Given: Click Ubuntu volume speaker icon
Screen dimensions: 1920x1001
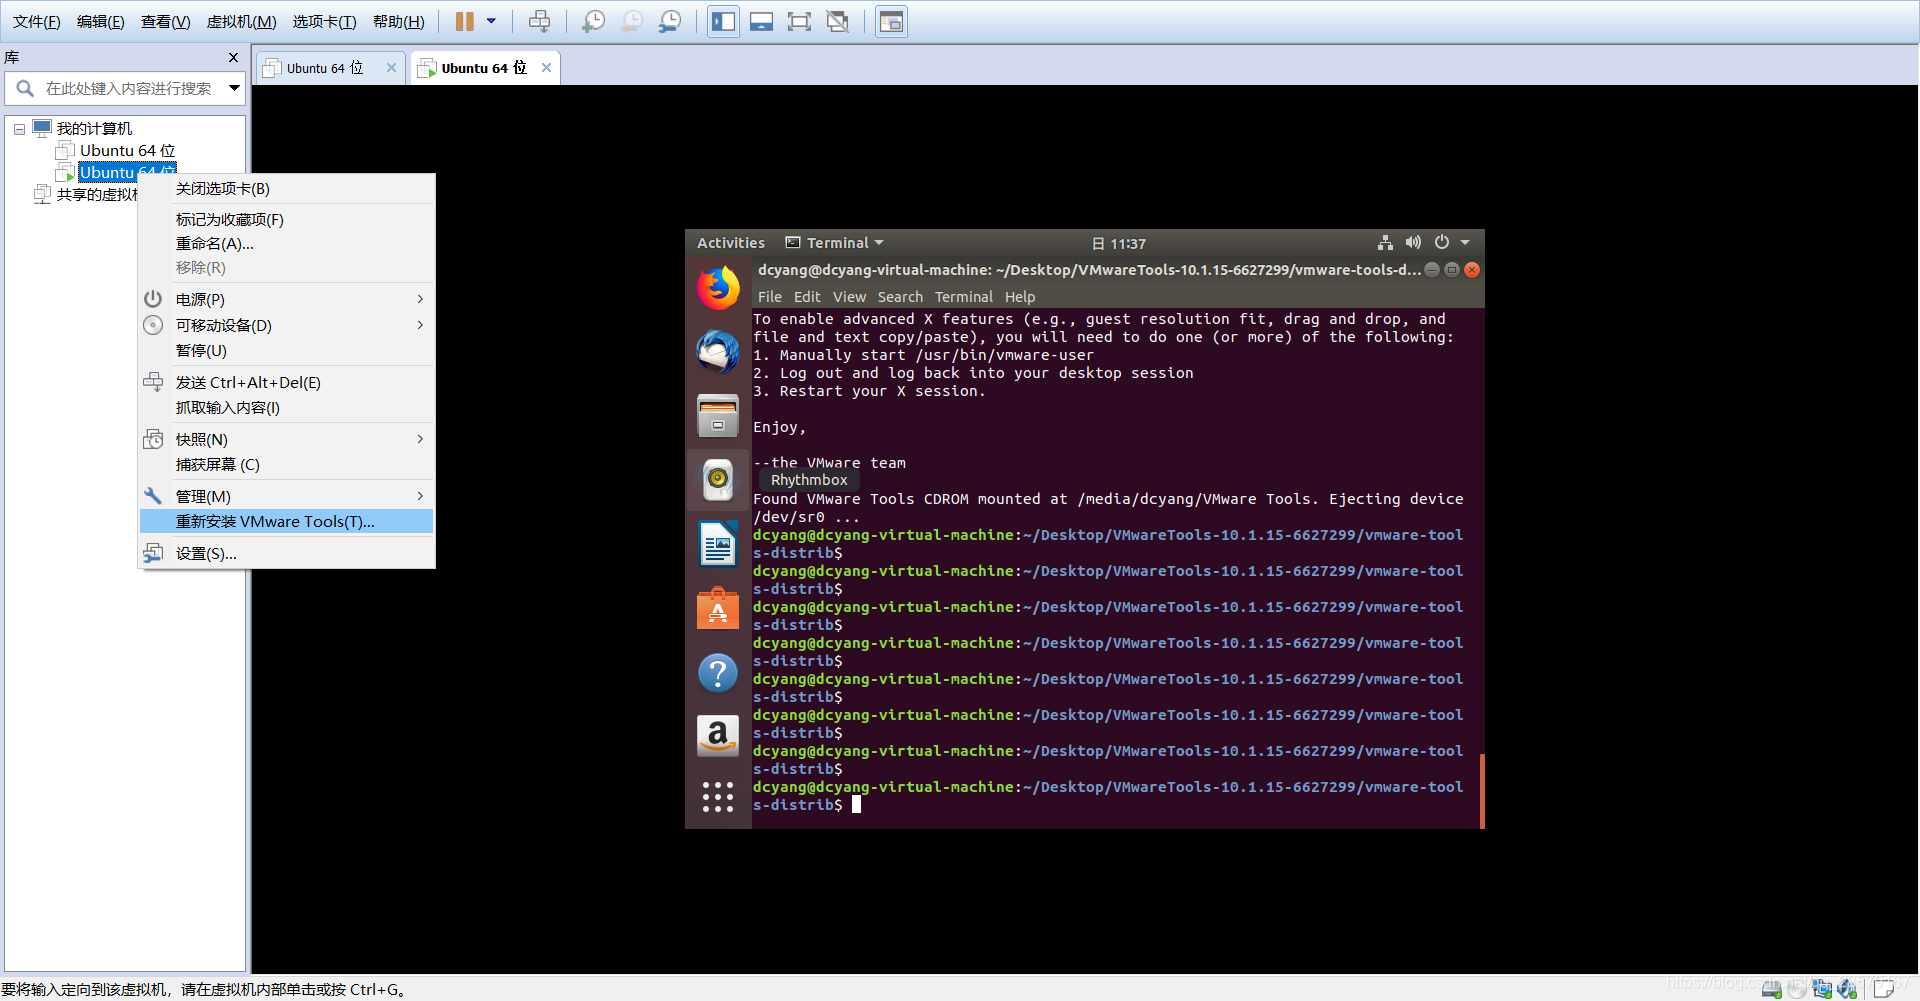Looking at the screenshot, I should click(x=1413, y=243).
